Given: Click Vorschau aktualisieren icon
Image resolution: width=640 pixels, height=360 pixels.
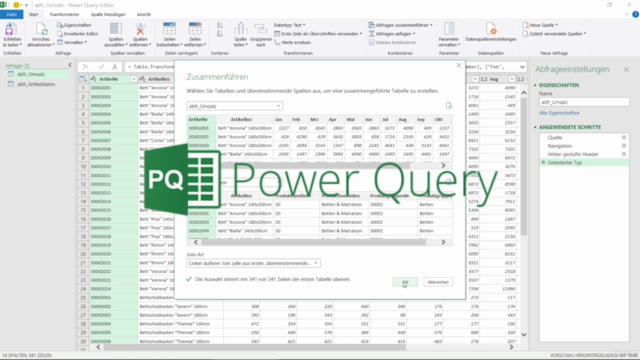Looking at the screenshot, I should (x=41, y=29).
